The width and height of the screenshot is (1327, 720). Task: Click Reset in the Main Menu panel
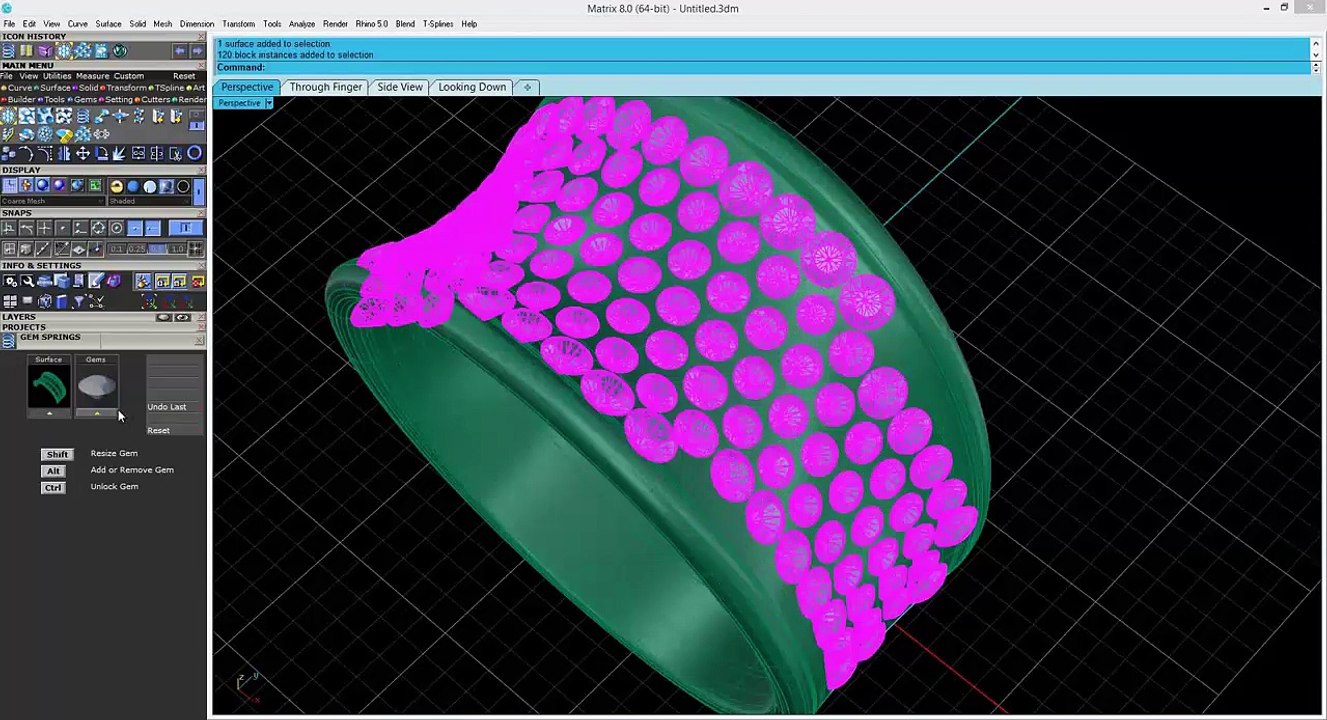(x=184, y=76)
